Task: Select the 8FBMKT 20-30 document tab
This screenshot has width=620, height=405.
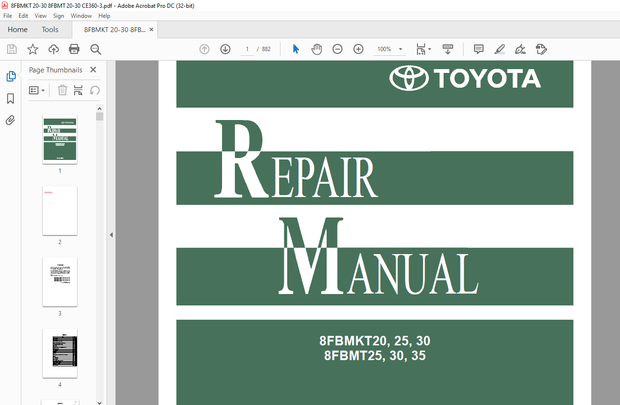Action: (x=114, y=30)
